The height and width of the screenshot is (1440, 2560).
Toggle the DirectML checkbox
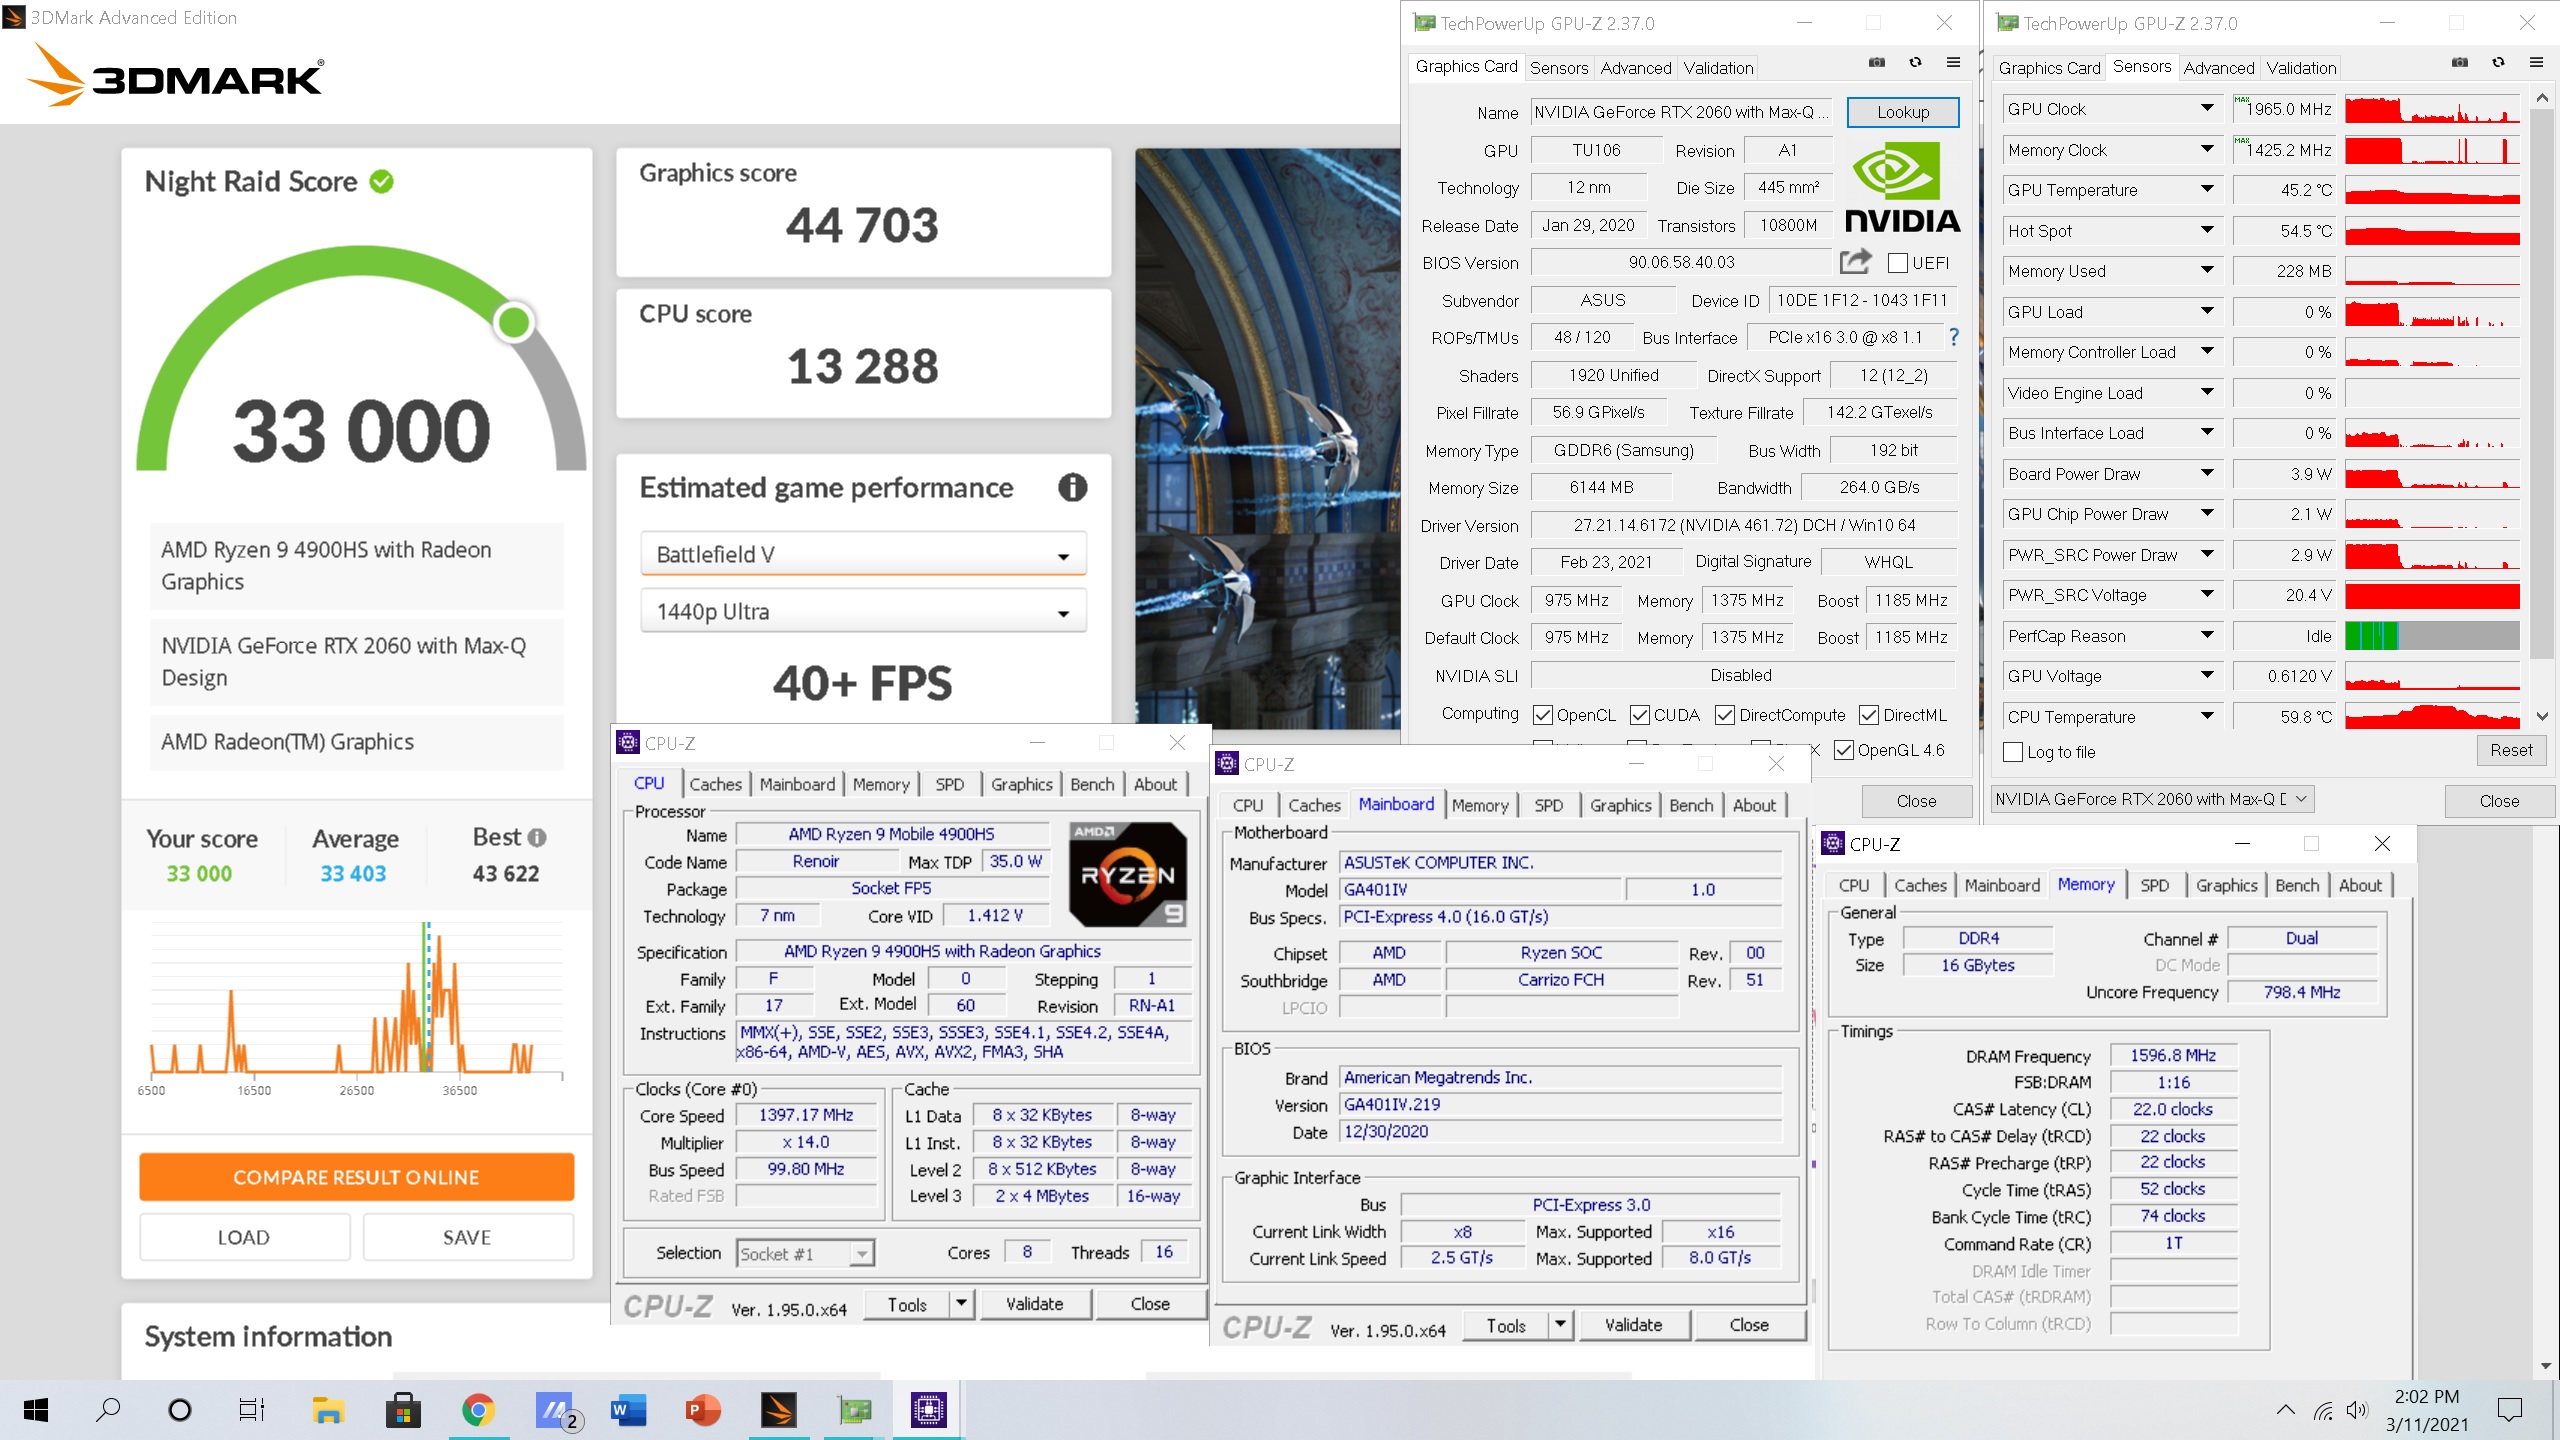coord(1869,715)
